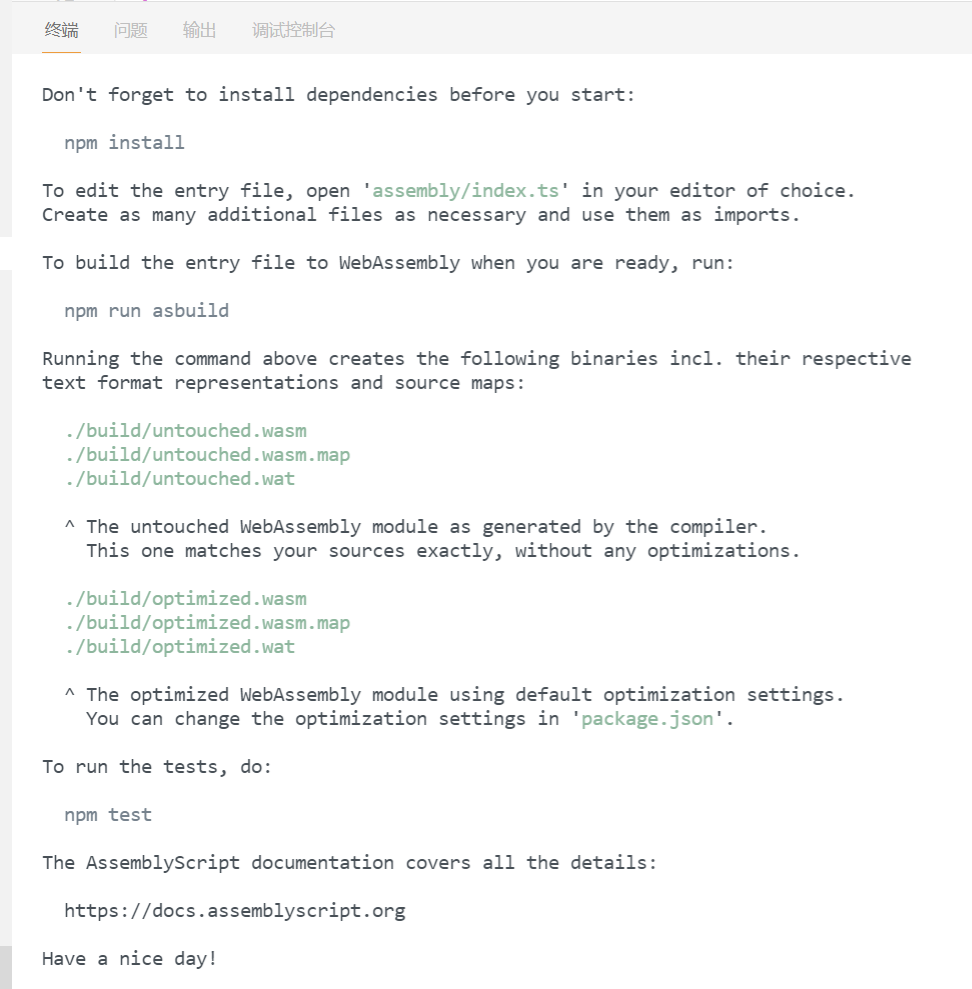Open the package.json link
Viewport: 972px width, 989px height.
(648, 719)
